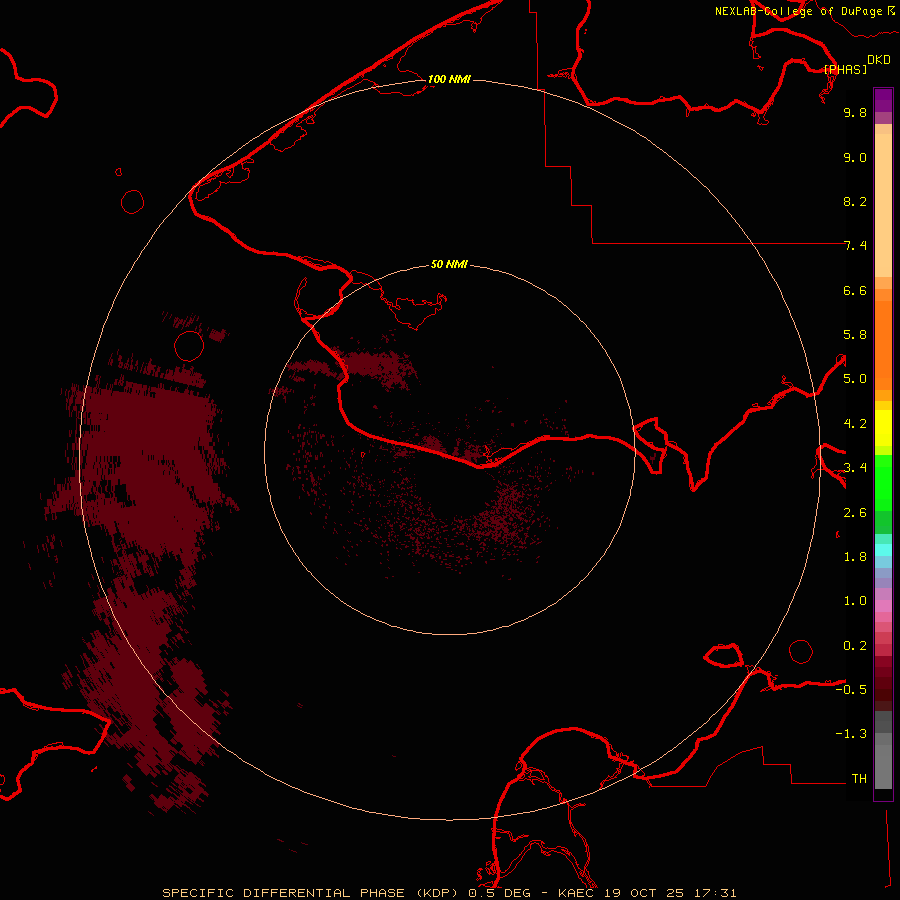The image size is (900, 900).
Task: Click the 4.2 scale value
Action: pos(855,424)
